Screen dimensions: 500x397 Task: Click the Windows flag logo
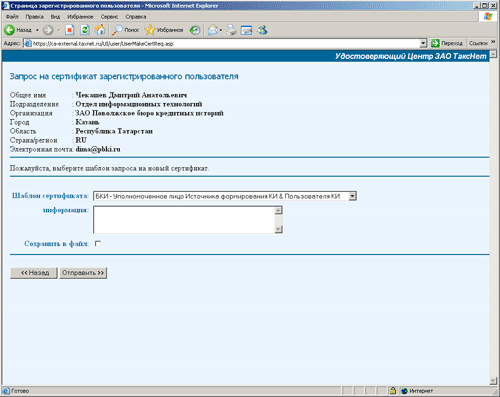pos(488,17)
